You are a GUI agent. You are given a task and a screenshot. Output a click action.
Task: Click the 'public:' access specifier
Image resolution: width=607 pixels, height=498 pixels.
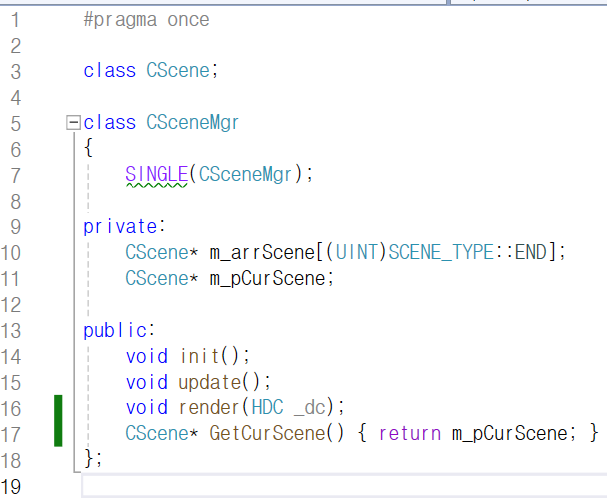tap(119, 331)
